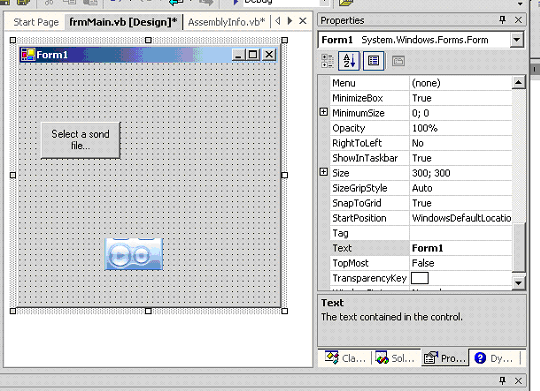Toggle the Properties list view button
This screenshot has height=391, width=540.
tap(374, 61)
